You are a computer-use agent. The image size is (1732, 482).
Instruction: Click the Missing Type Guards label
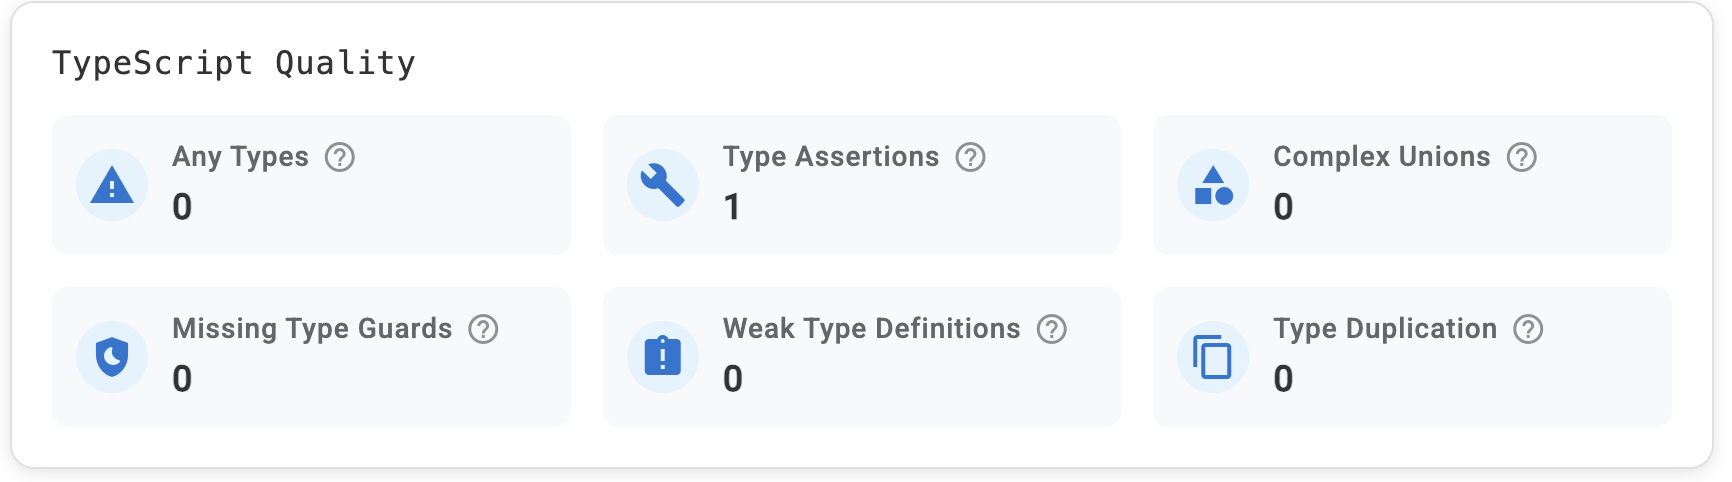tap(312, 329)
